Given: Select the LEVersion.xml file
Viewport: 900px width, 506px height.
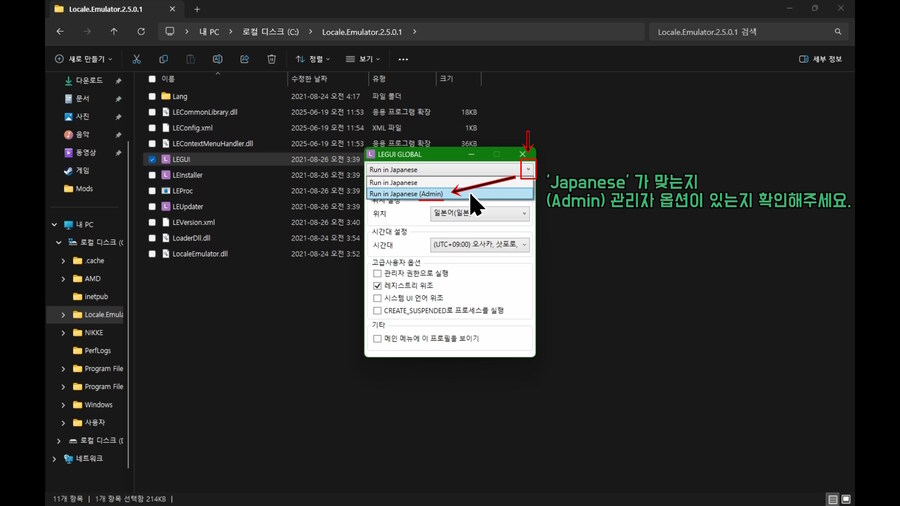Looking at the screenshot, I should 193,222.
